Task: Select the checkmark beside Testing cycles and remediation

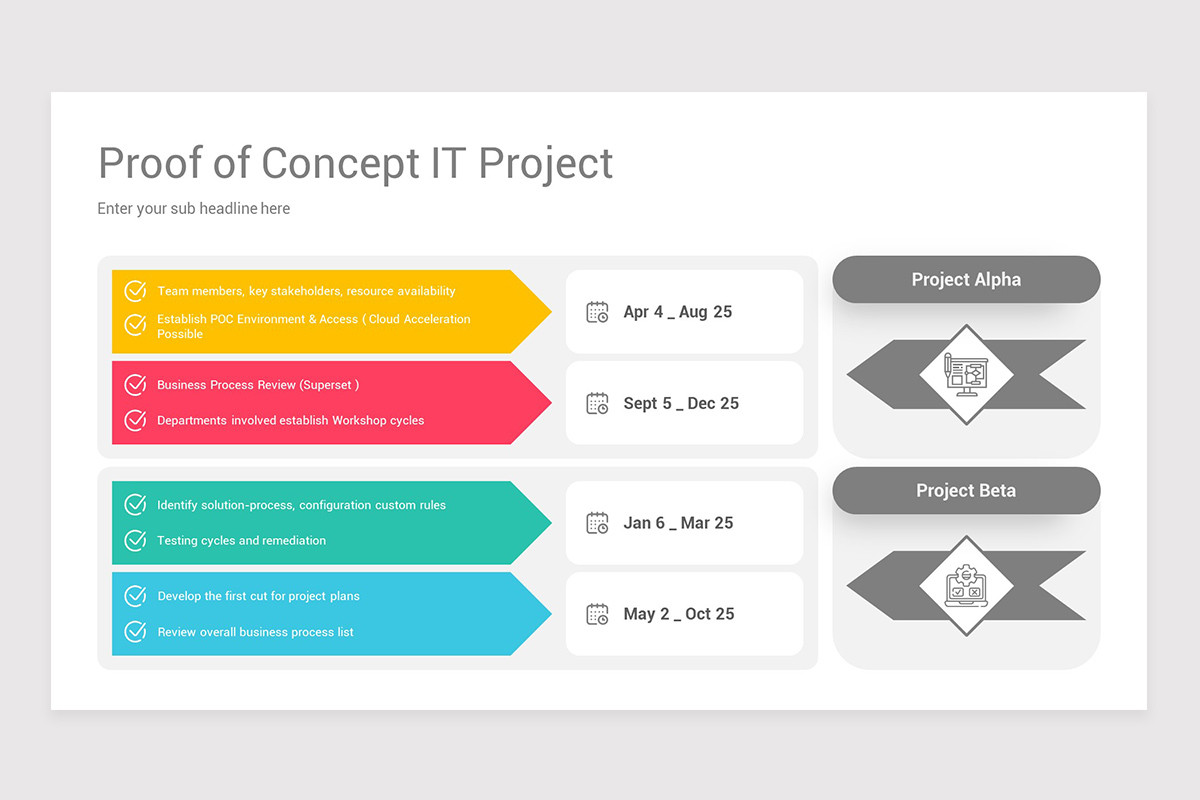Action: point(135,541)
